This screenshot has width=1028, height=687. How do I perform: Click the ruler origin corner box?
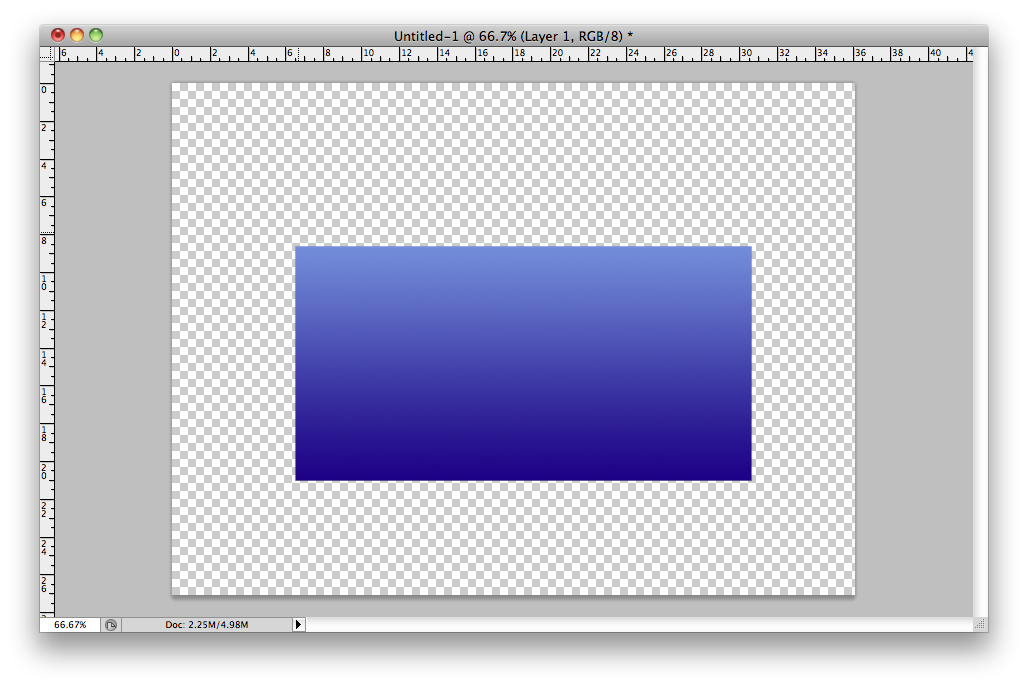pos(47,54)
